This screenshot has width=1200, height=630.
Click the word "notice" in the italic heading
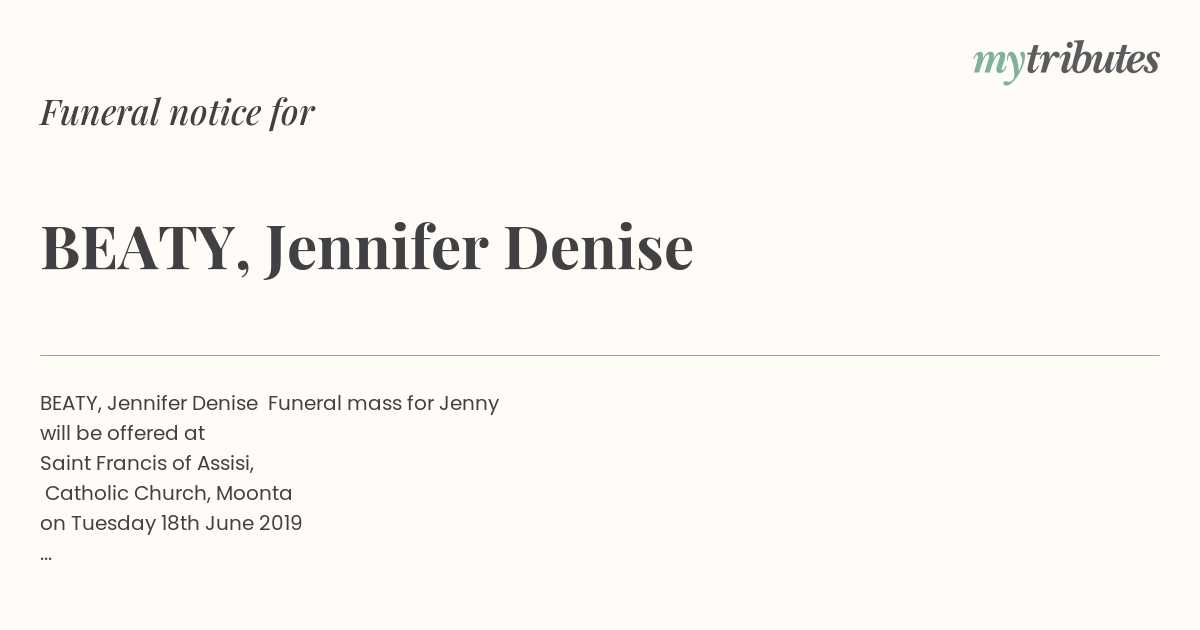point(215,113)
